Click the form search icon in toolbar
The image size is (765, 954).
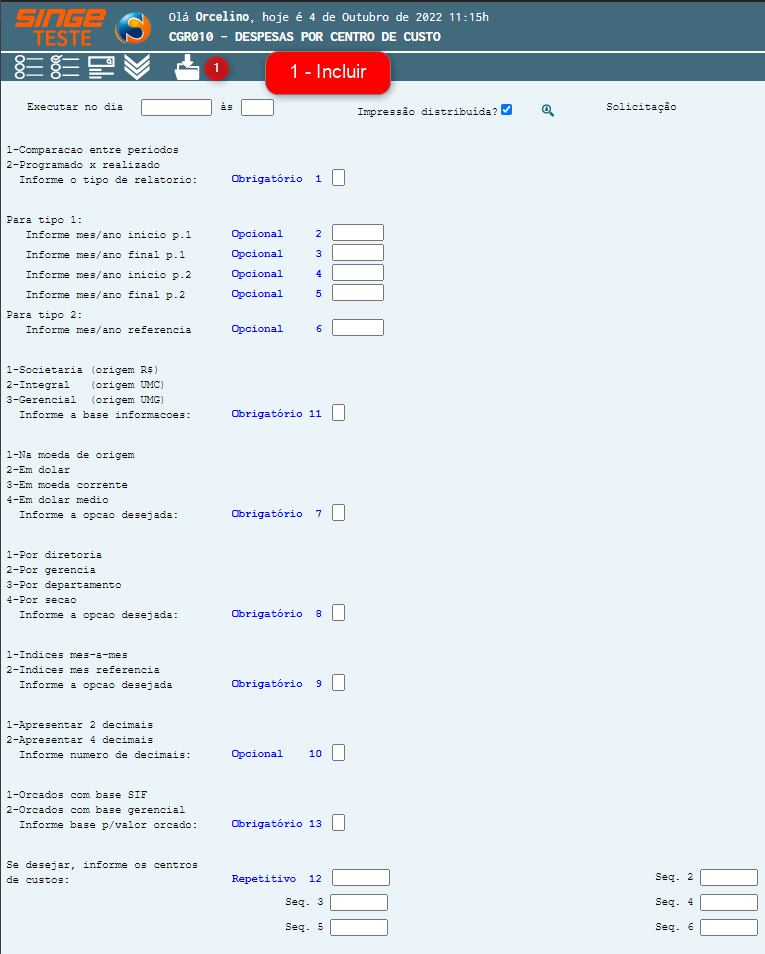(x=101, y=67)
